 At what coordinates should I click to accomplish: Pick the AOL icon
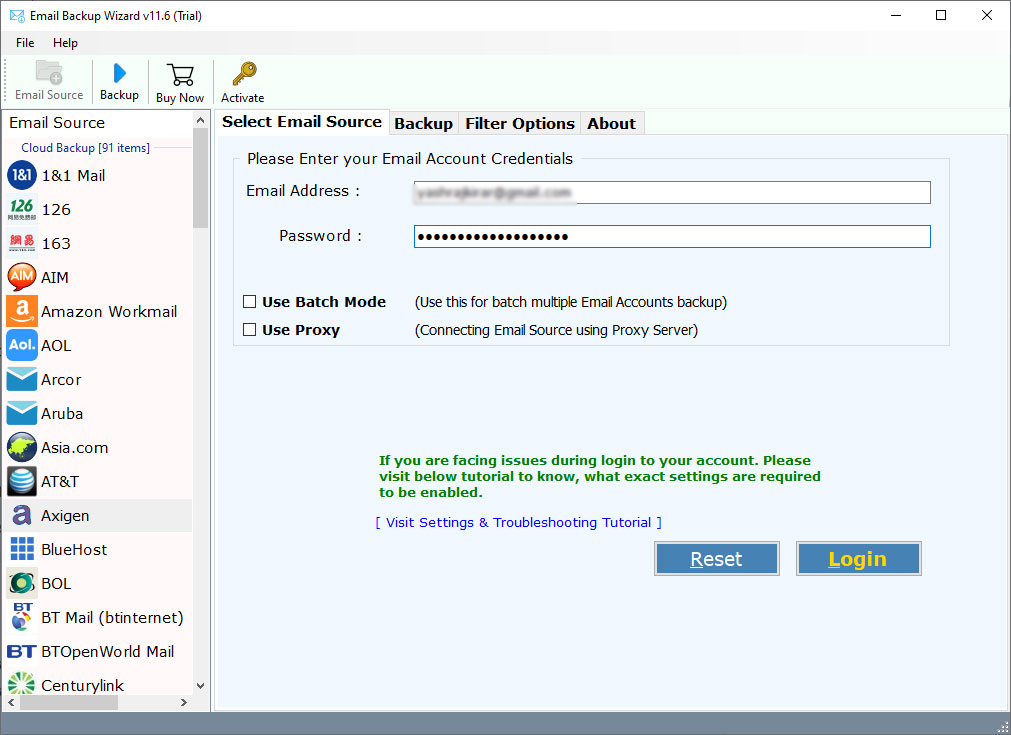22,346
